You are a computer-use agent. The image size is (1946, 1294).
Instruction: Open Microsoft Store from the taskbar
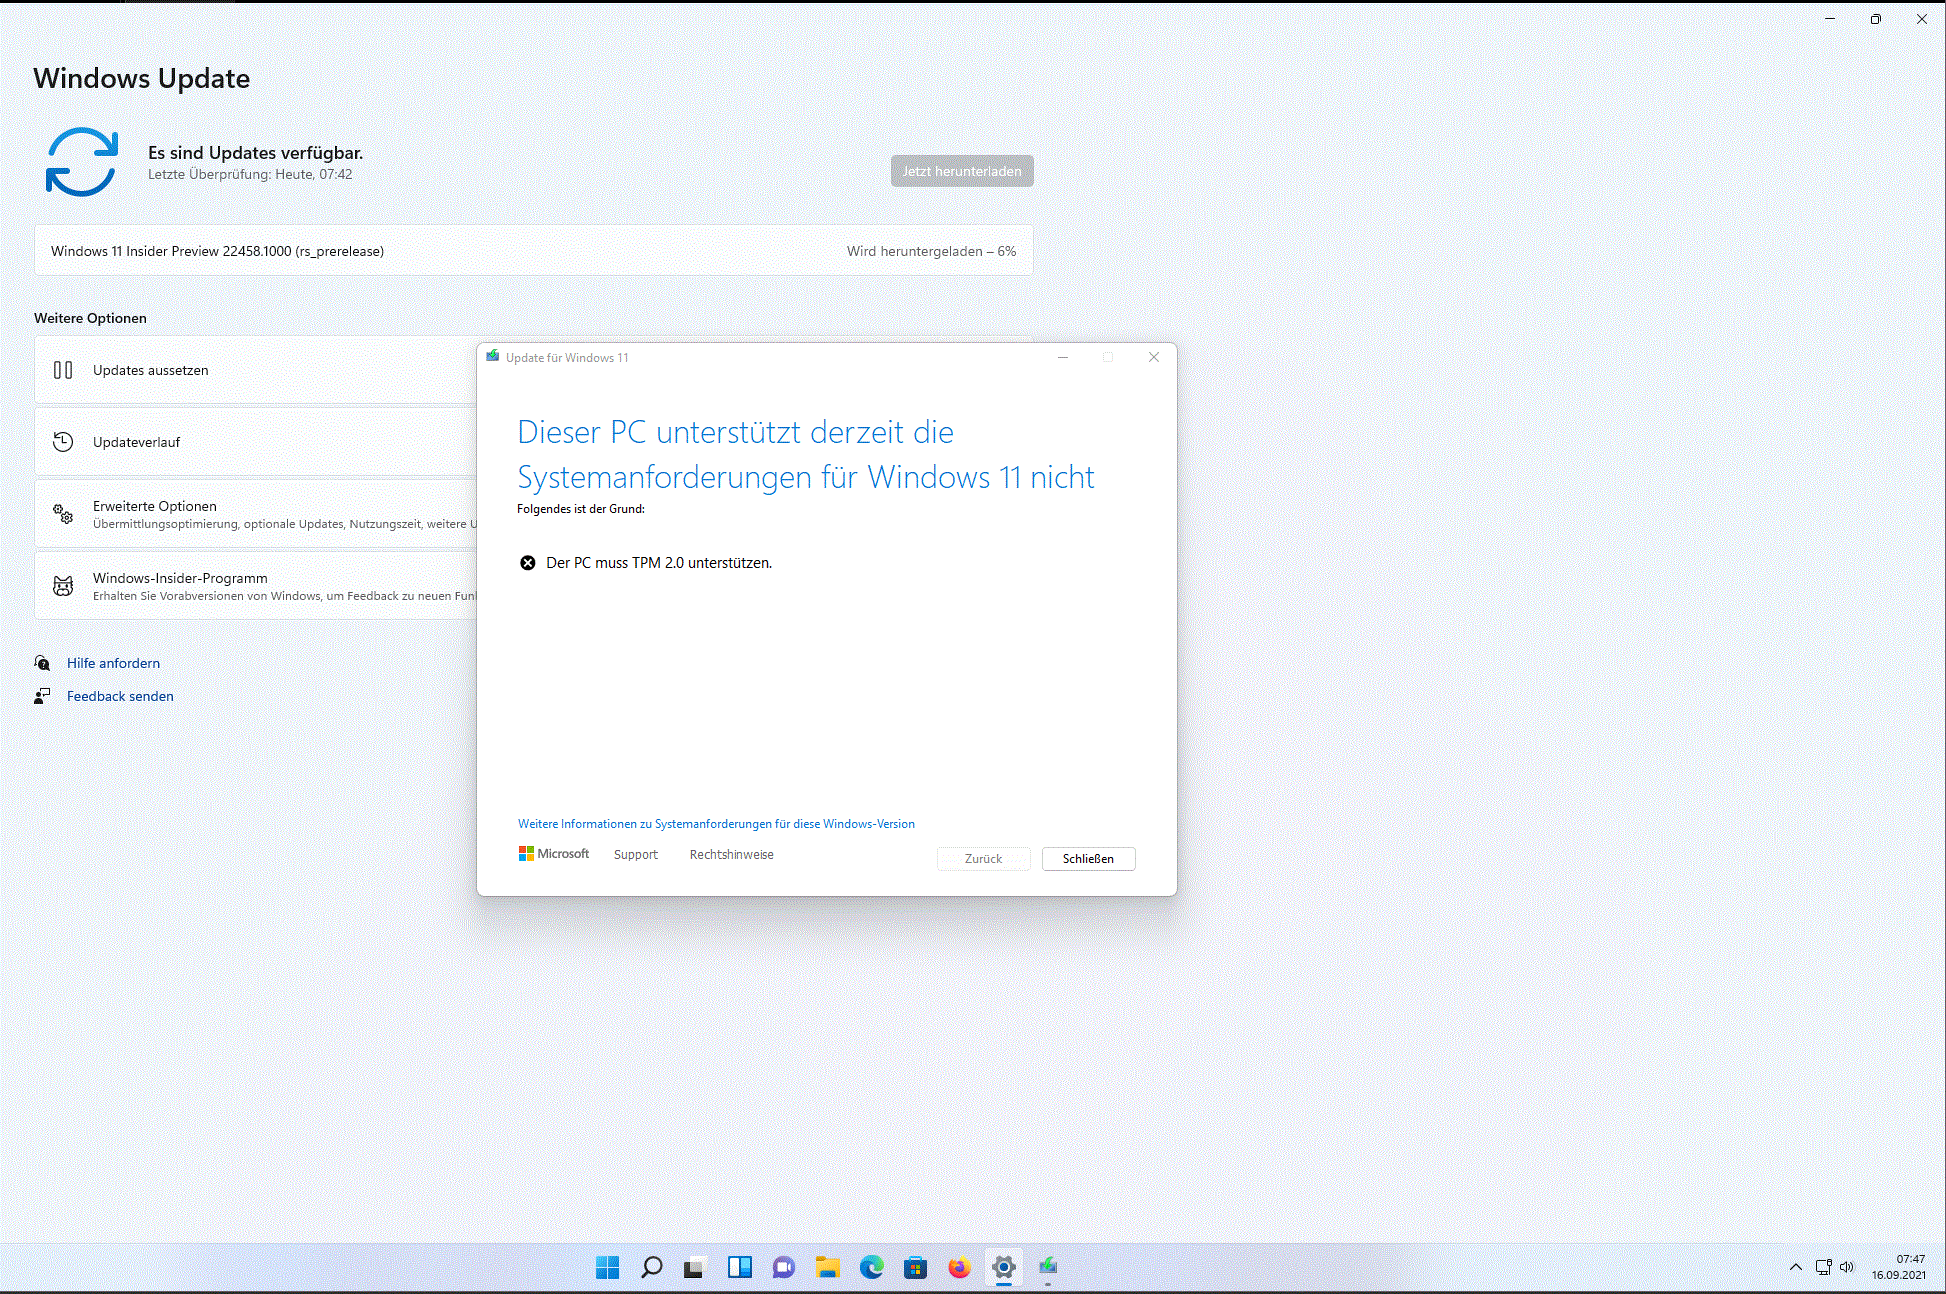(915, 1268)
